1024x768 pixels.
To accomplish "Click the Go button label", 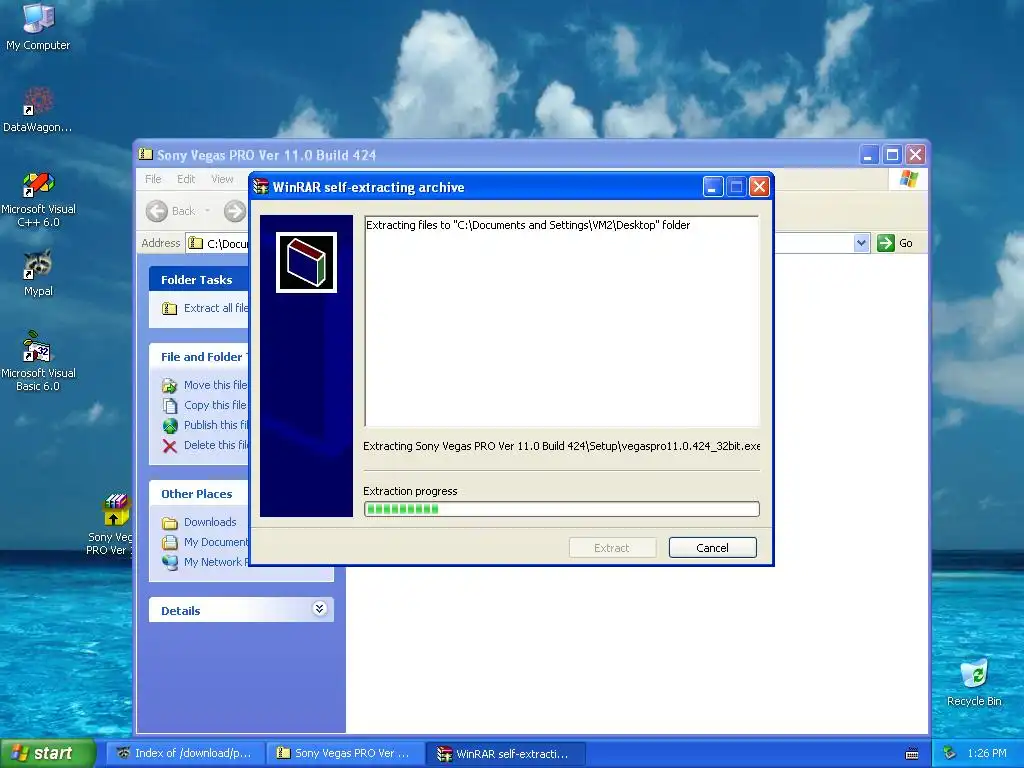I will 906,243.
